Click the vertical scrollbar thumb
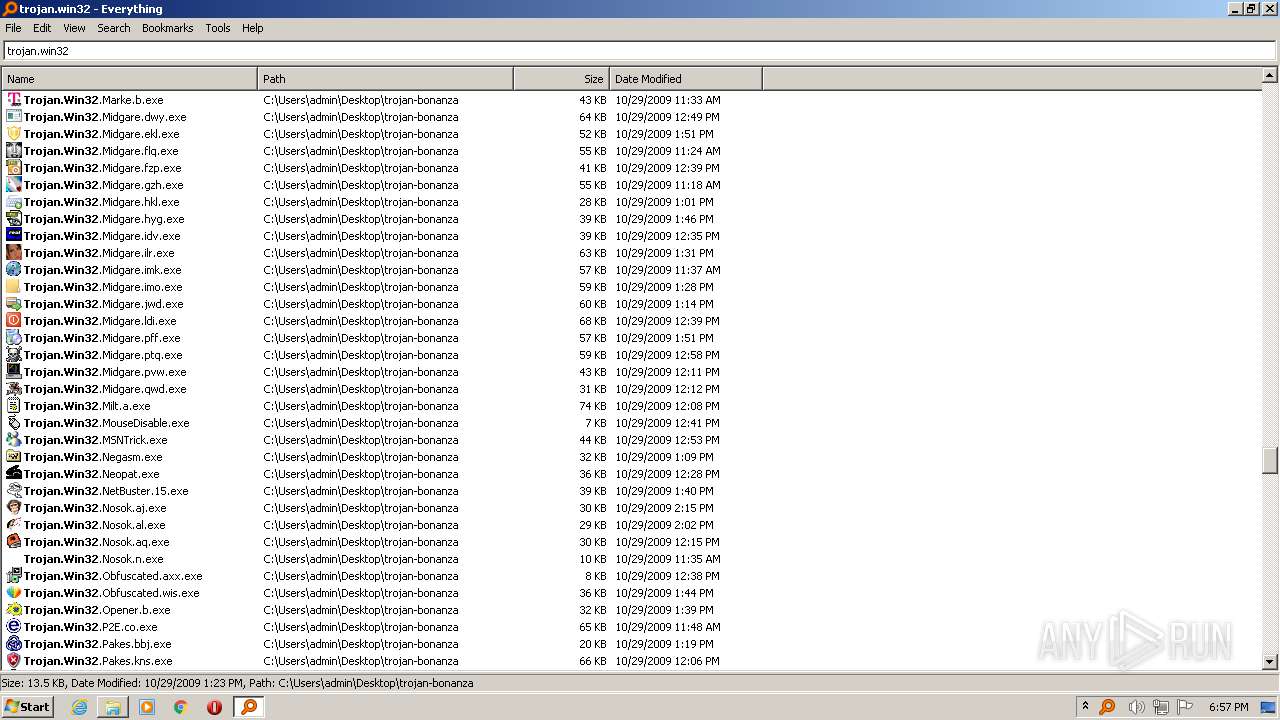1280x720 pixels. point(1270,460)
